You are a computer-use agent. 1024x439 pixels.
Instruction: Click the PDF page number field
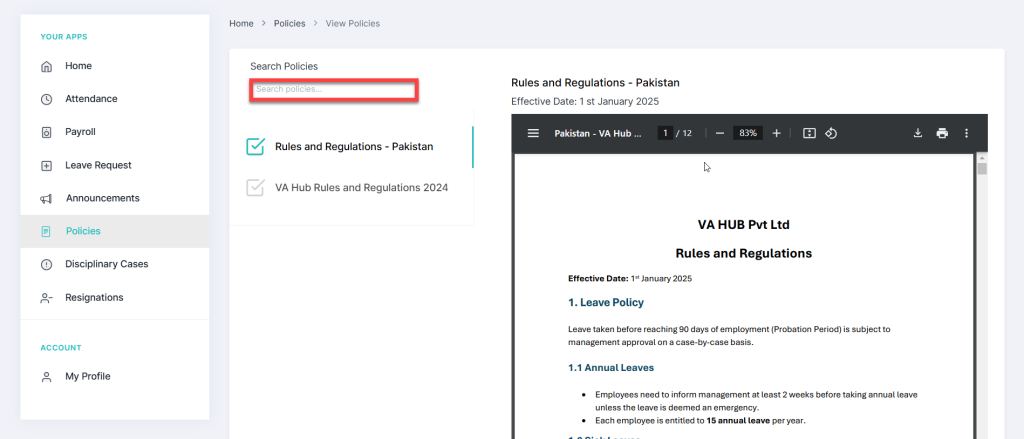click(x=665, y=133)
